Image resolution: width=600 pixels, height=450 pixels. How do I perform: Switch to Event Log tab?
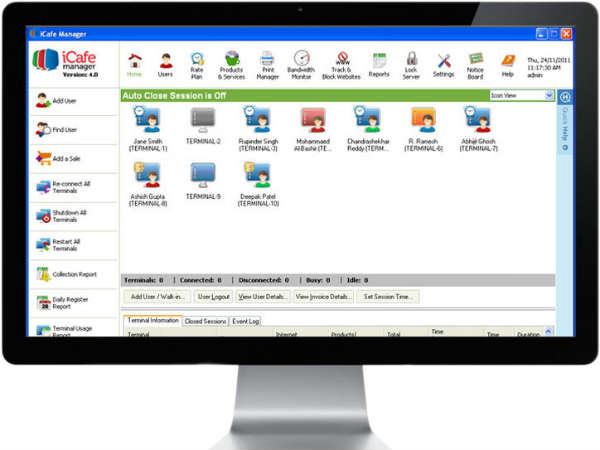tap(246, 321)
